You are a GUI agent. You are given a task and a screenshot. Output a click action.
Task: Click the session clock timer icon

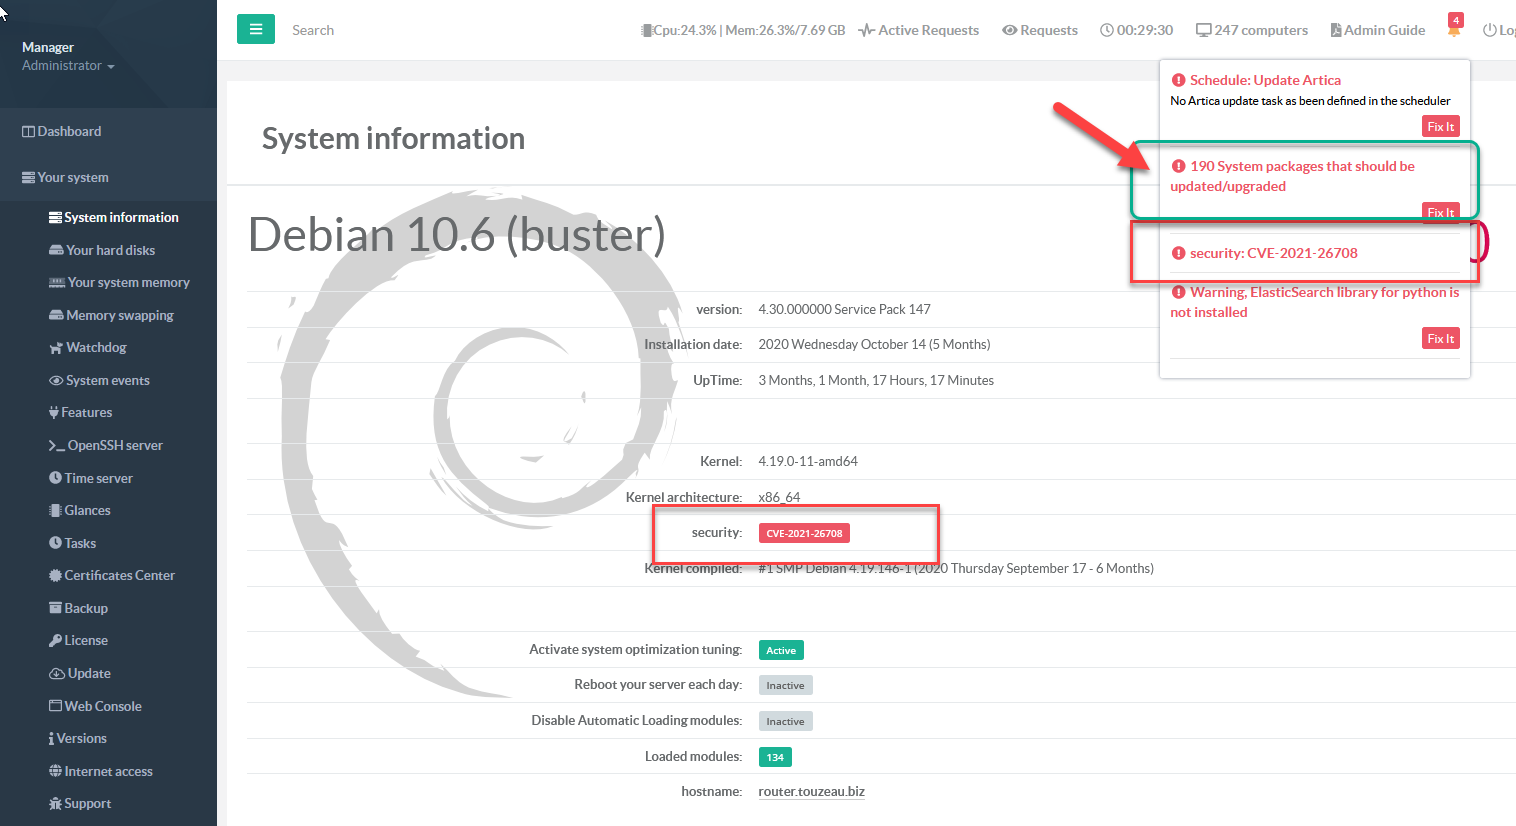coord(1107,30)
